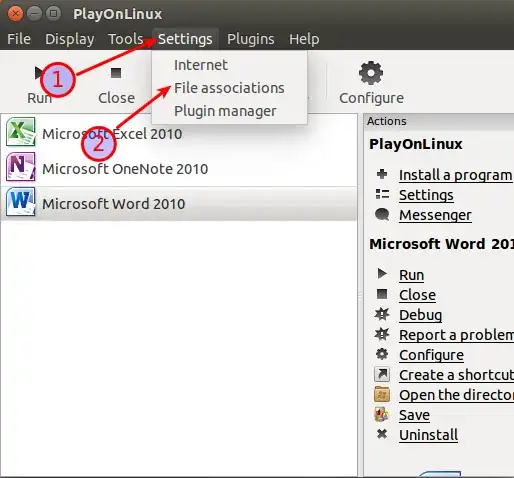Click Open the directory link
Screen dimensions: 514x478
click(456, 395)
